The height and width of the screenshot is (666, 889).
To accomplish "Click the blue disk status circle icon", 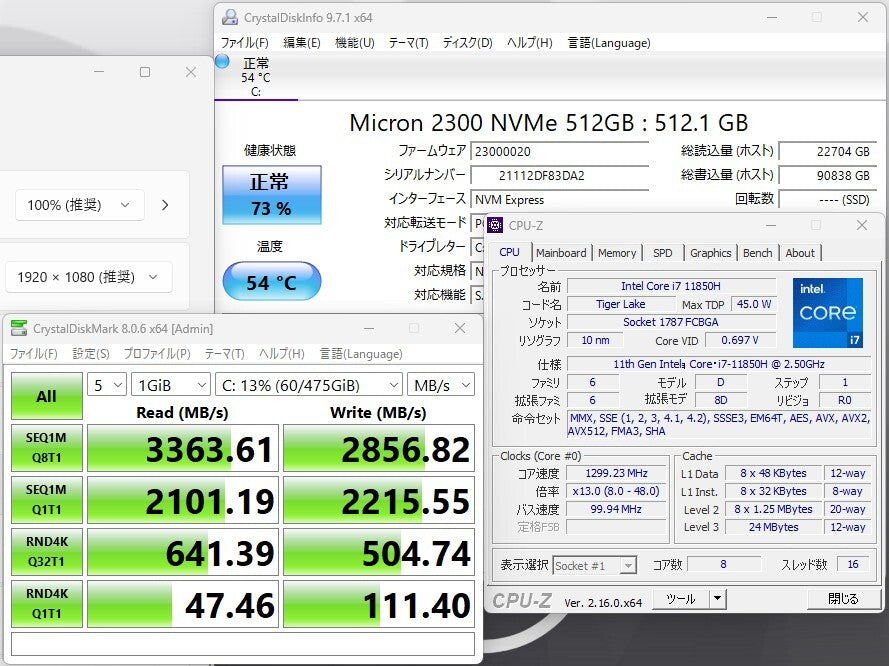I will tap(222, 61).
